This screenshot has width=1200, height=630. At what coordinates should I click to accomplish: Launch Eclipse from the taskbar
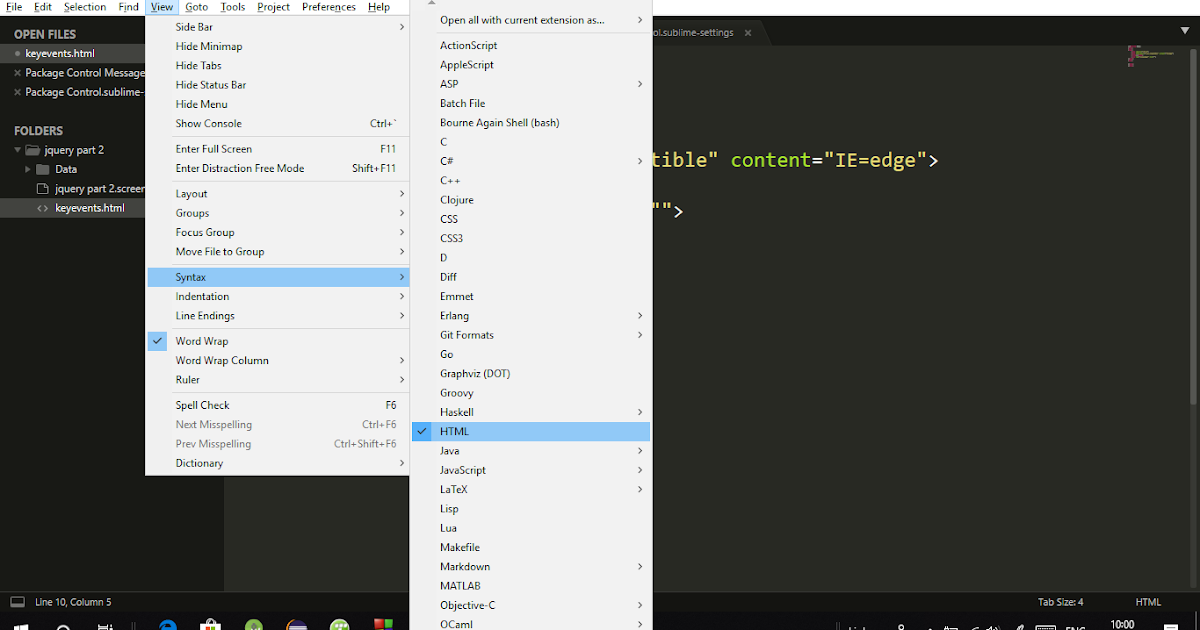click(x=295, y=625)
